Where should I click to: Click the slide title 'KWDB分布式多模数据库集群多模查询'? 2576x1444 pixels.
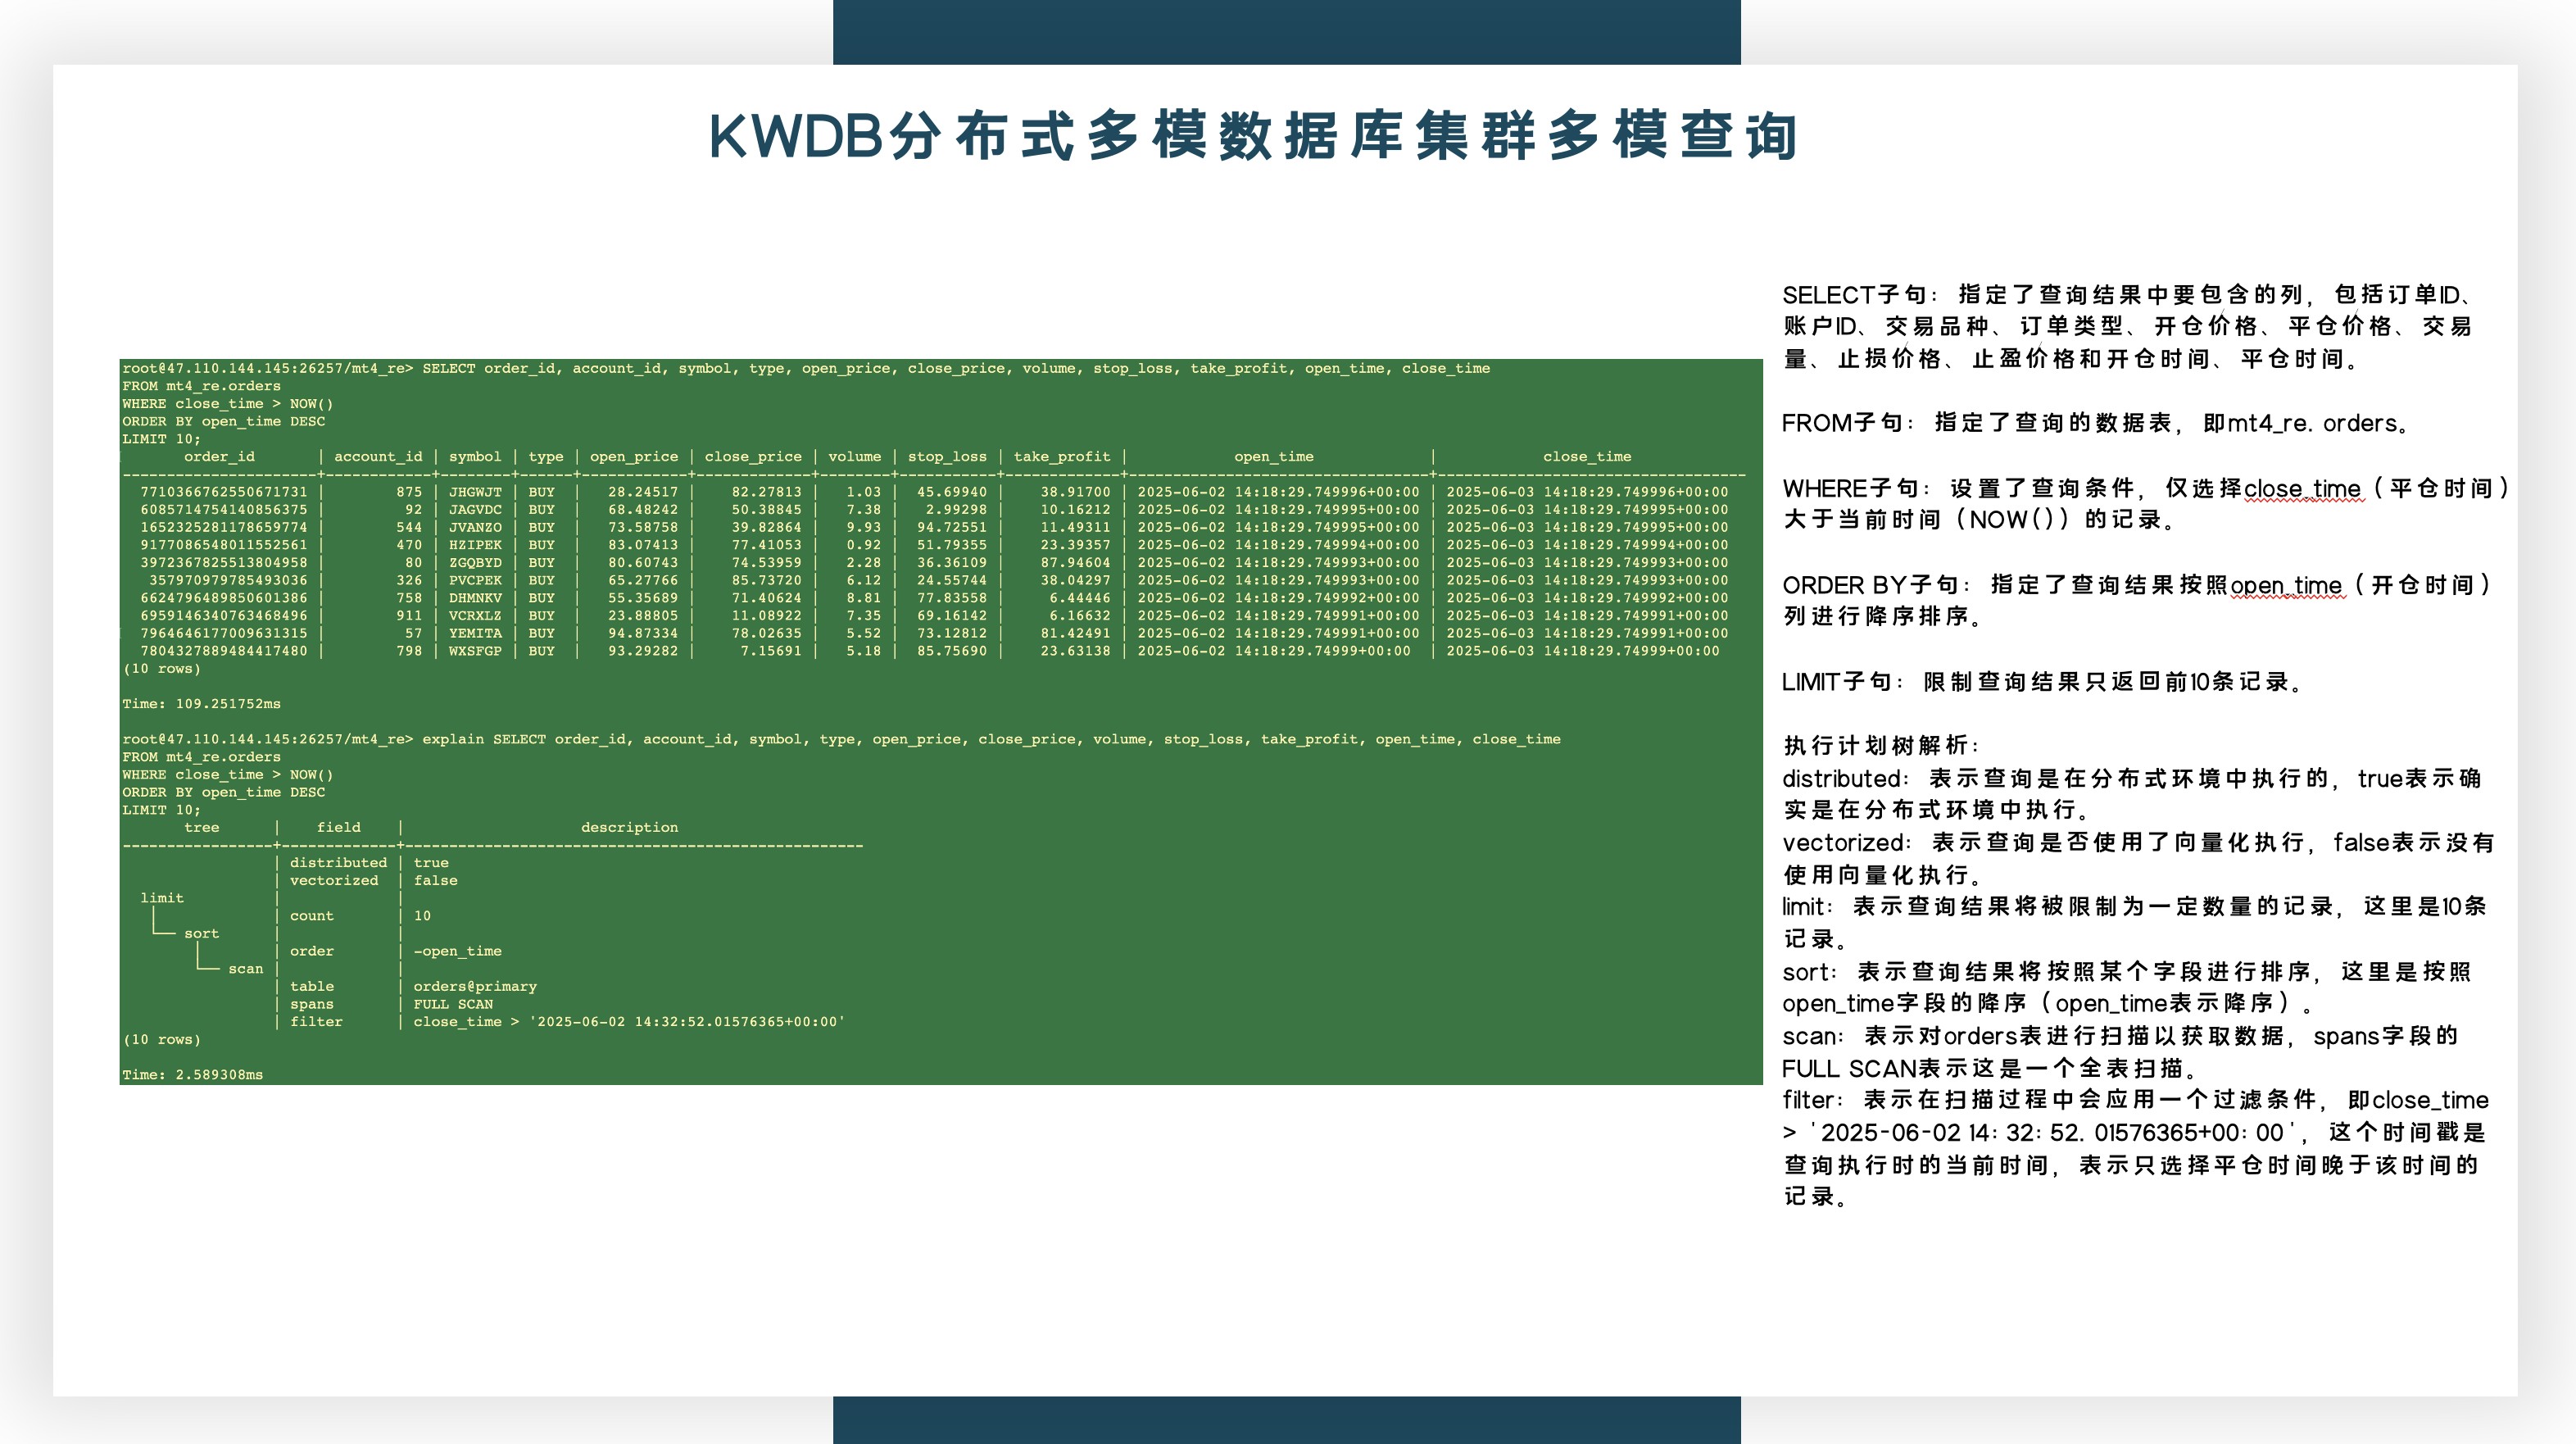tap(1253, 136)
